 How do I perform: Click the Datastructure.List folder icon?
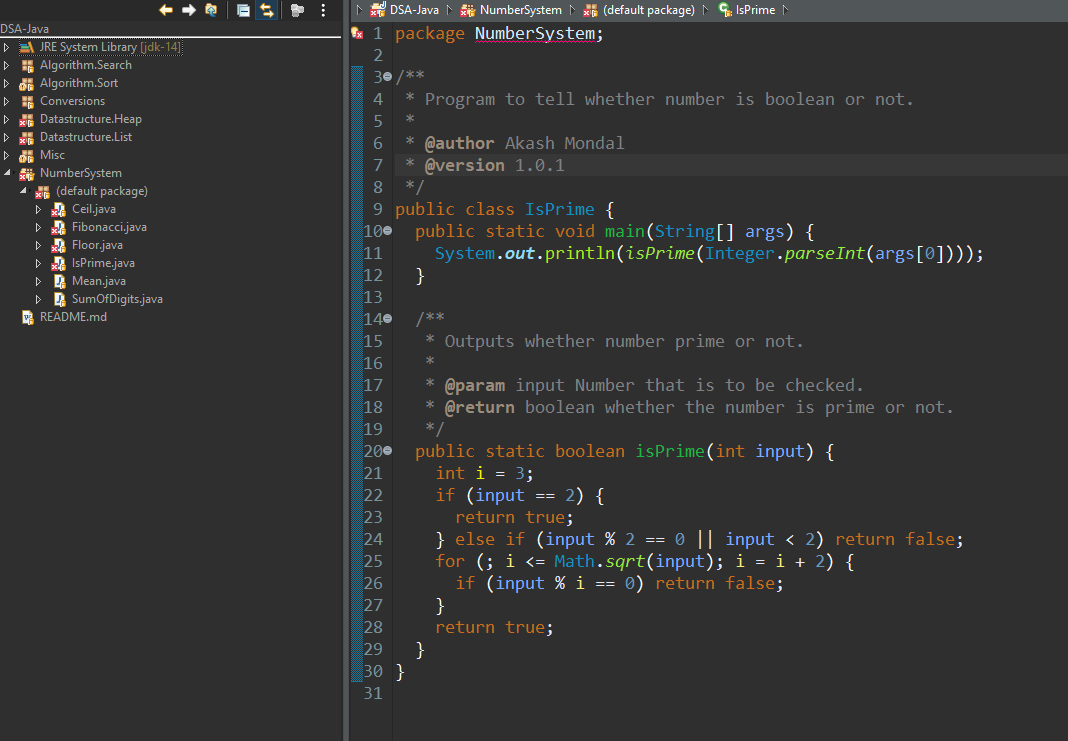click(x=27, y=138)
